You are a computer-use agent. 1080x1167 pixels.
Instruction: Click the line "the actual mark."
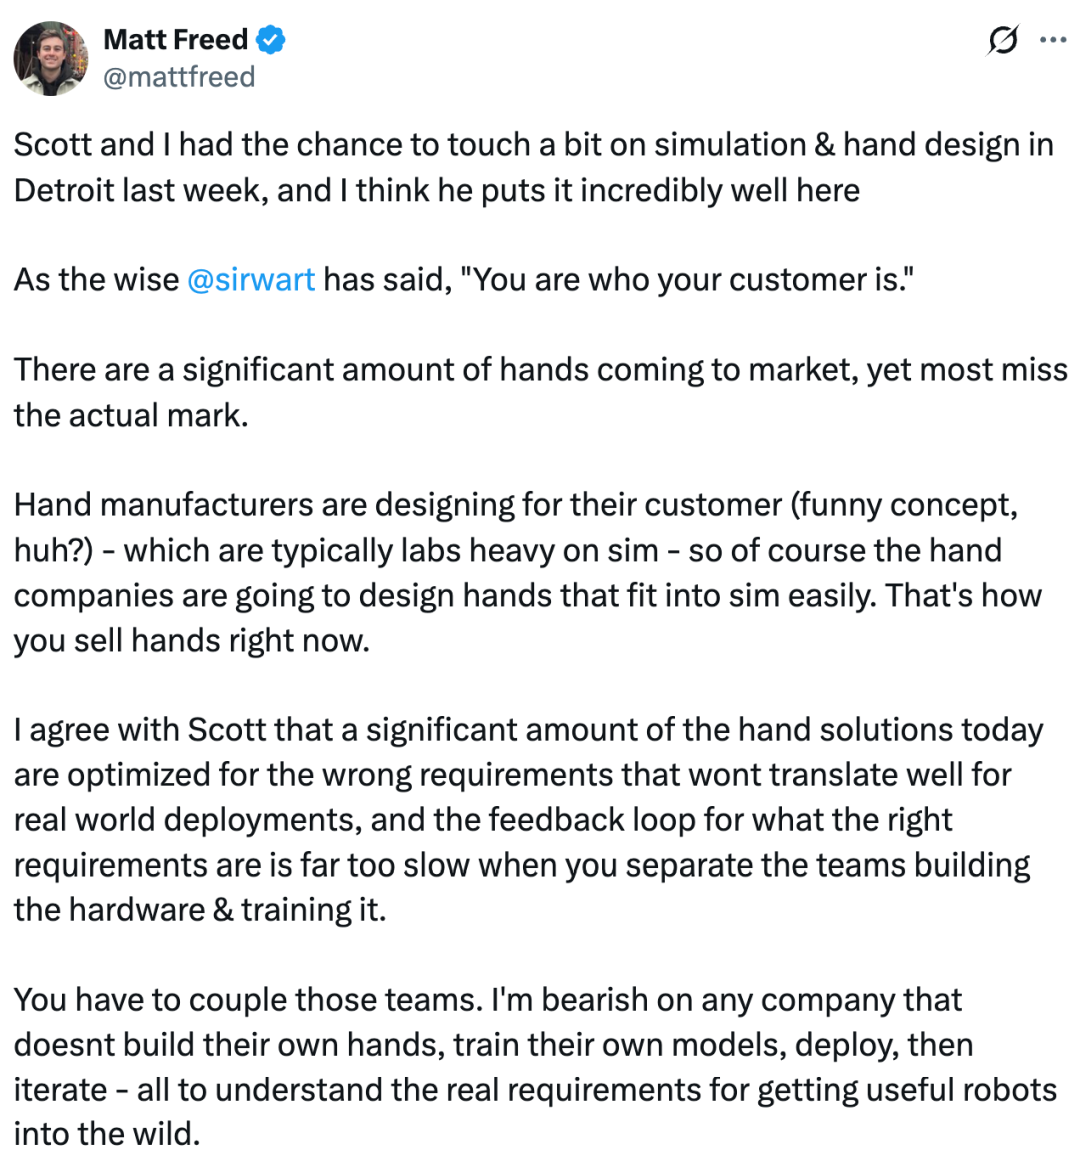point(131,415)
